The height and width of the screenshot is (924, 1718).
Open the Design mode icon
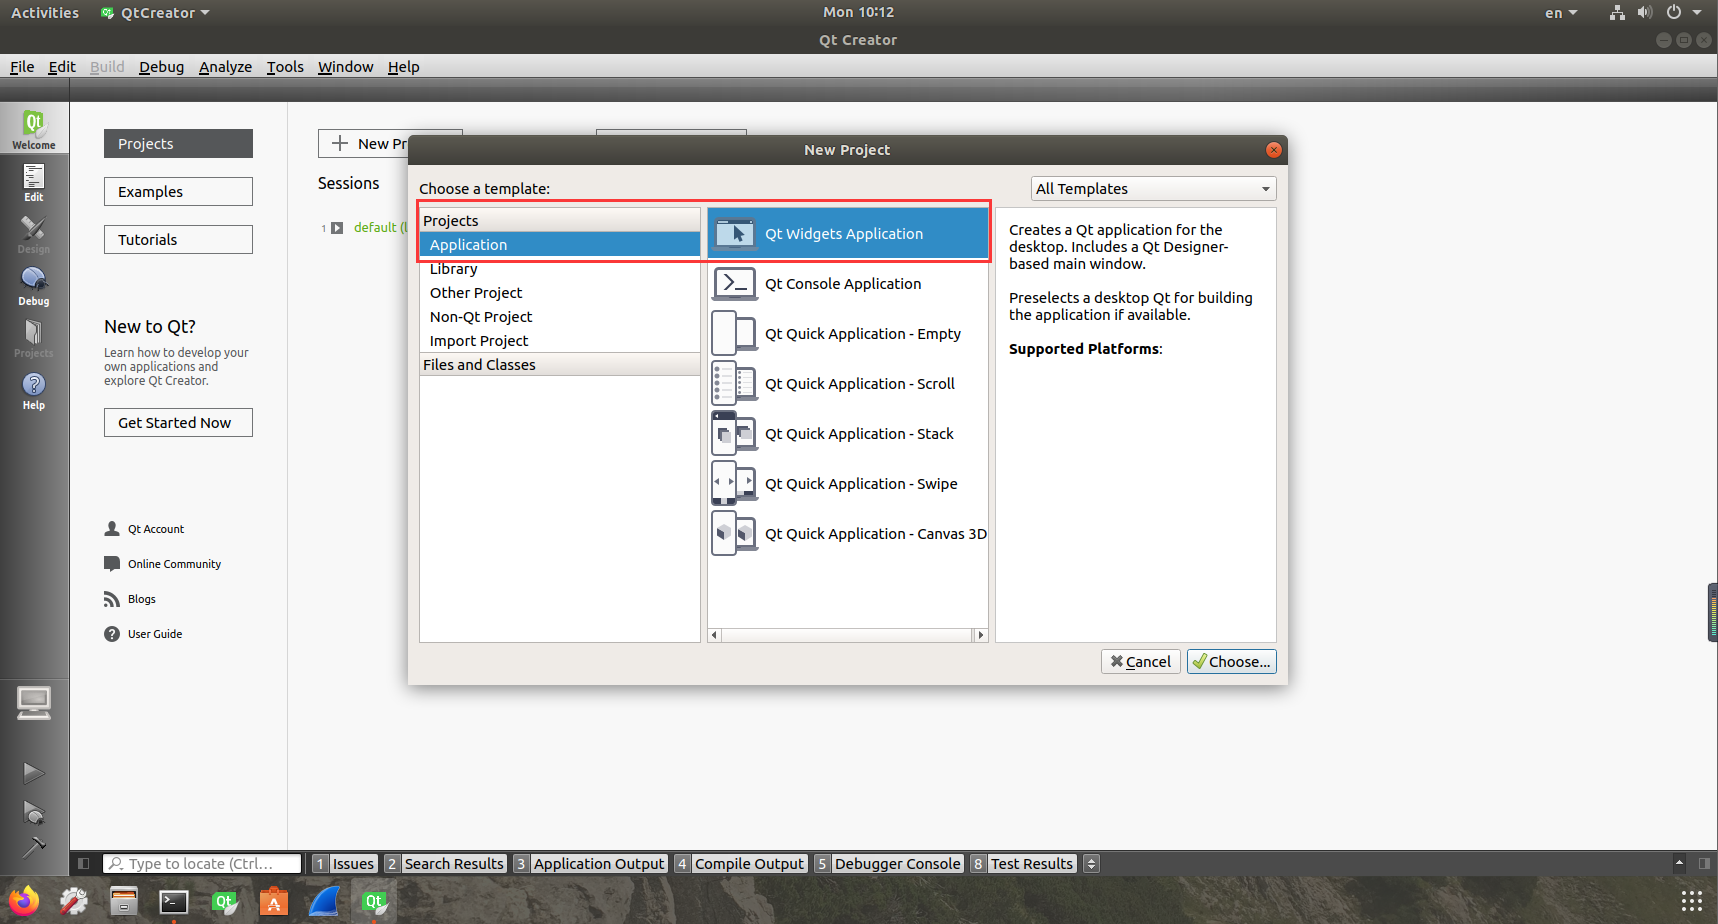point(34,233)
